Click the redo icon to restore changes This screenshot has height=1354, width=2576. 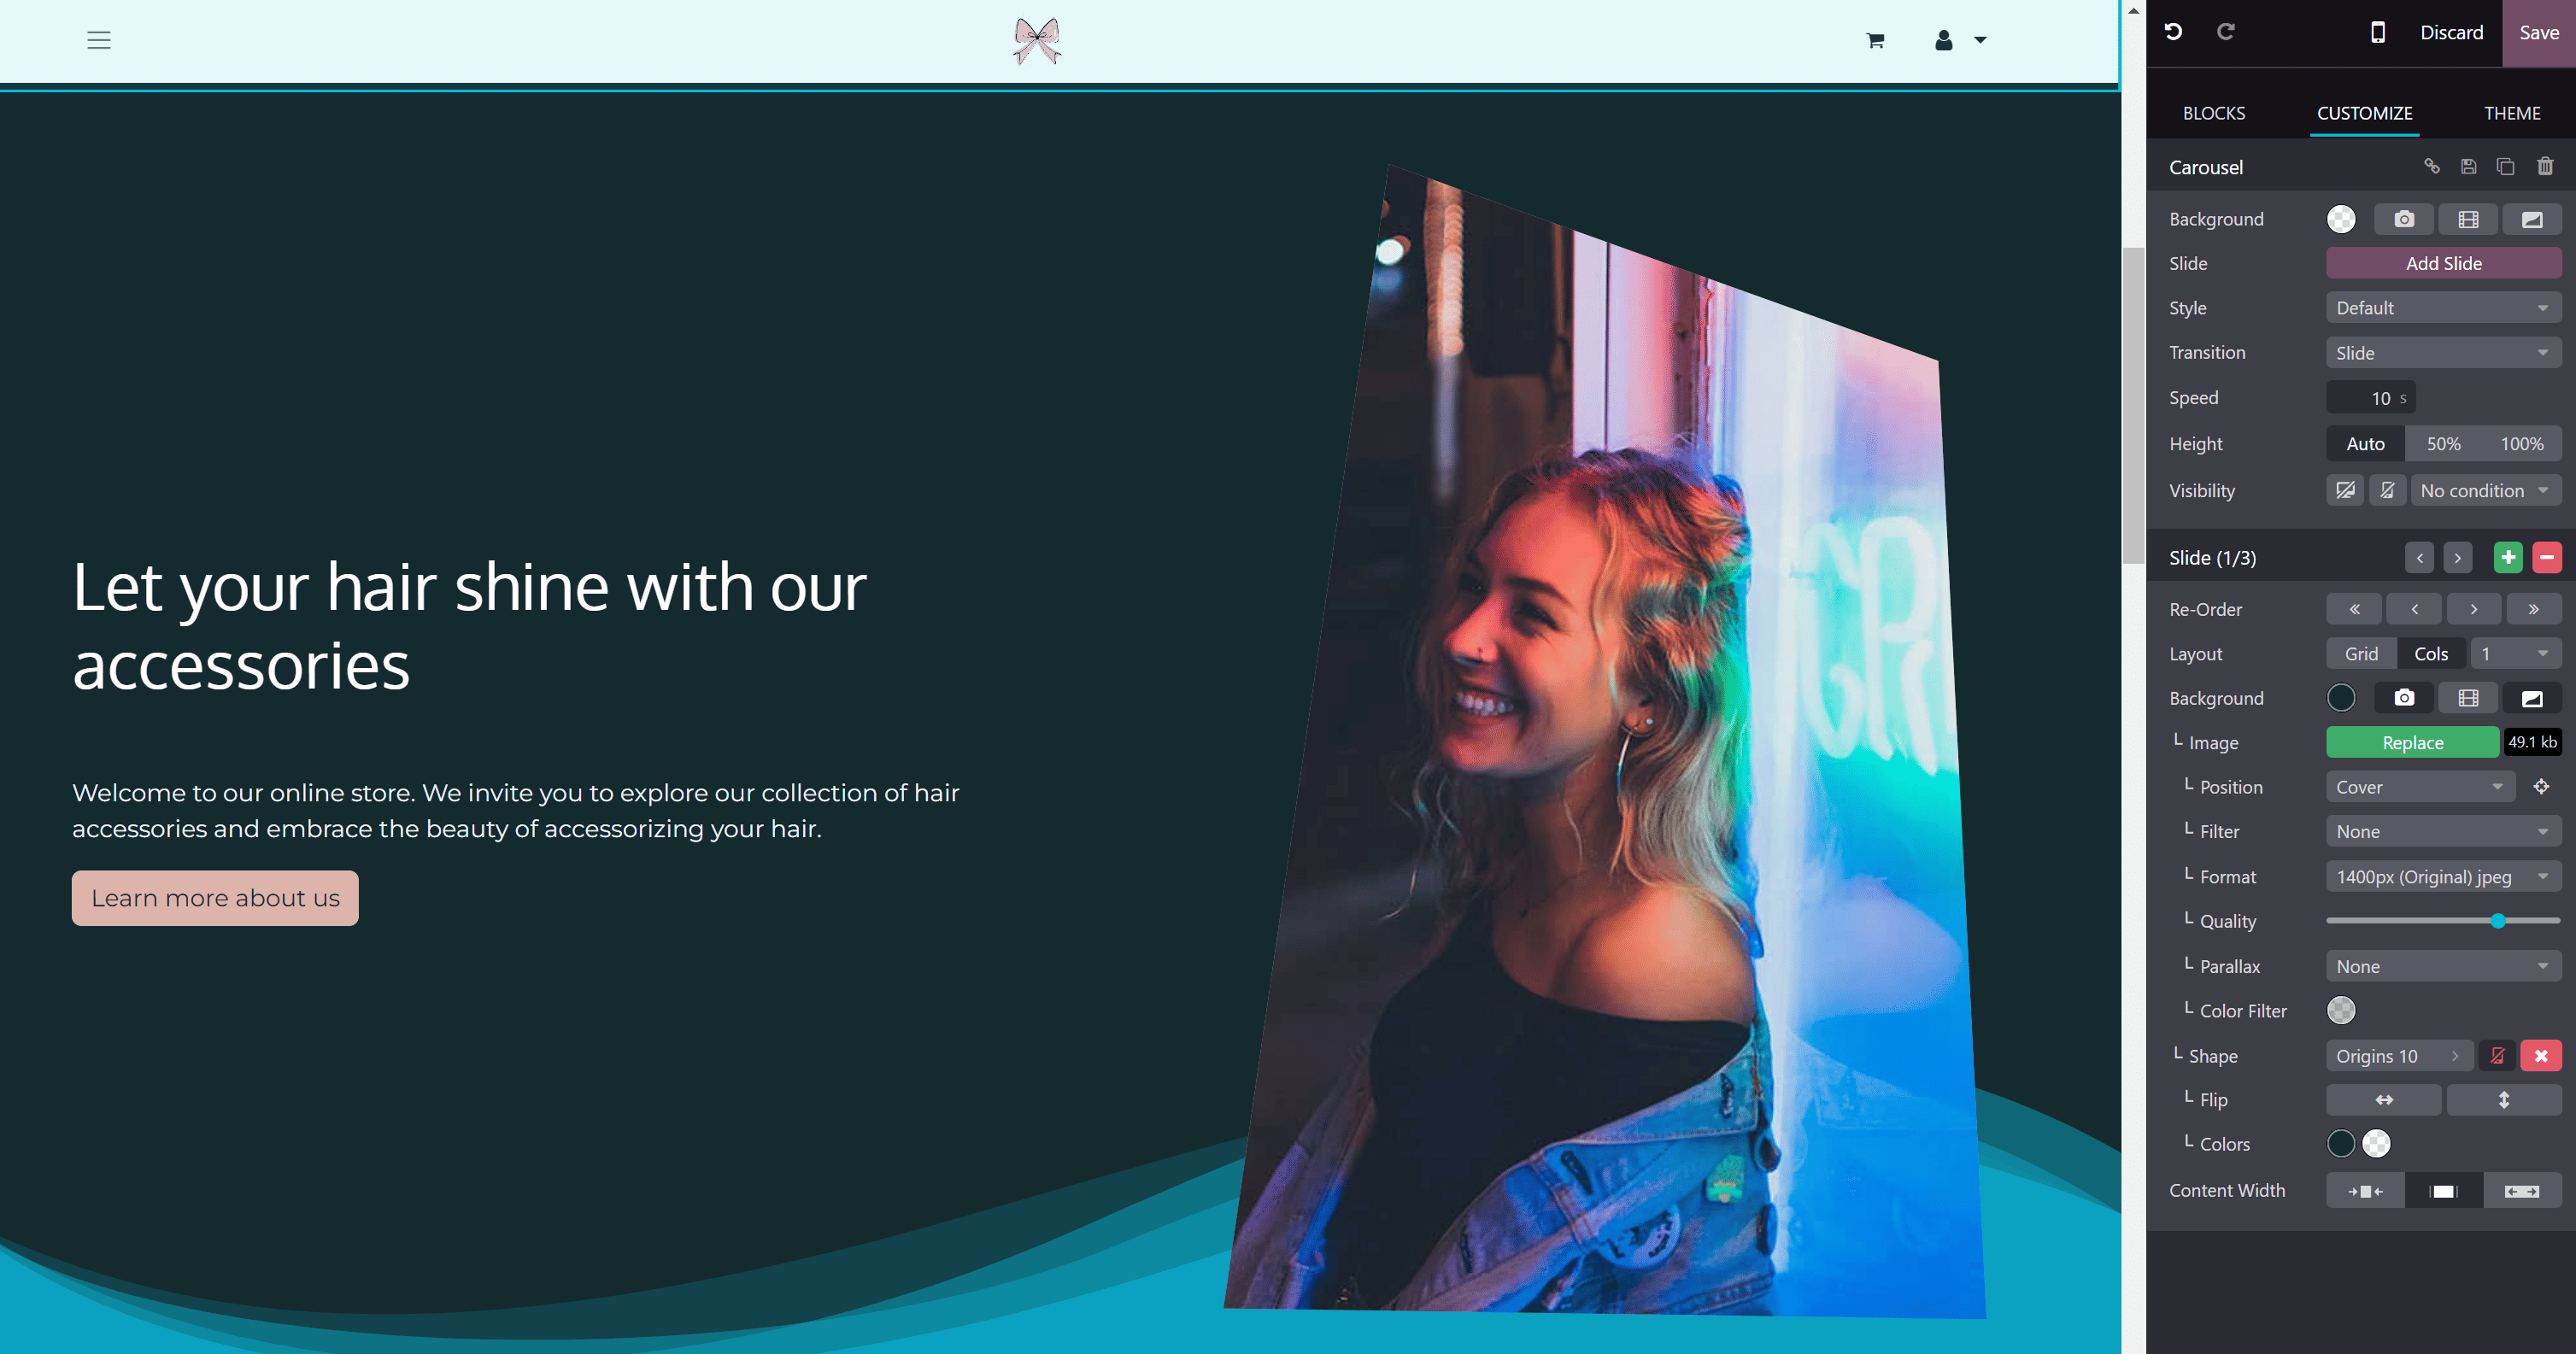[2227, 31]
